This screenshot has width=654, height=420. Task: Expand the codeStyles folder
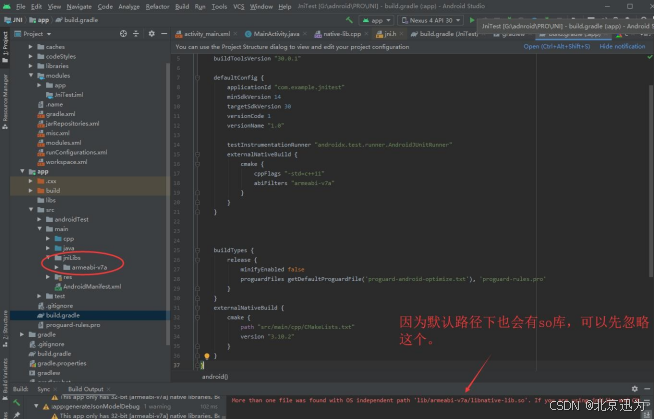click(x=30, y=56)
